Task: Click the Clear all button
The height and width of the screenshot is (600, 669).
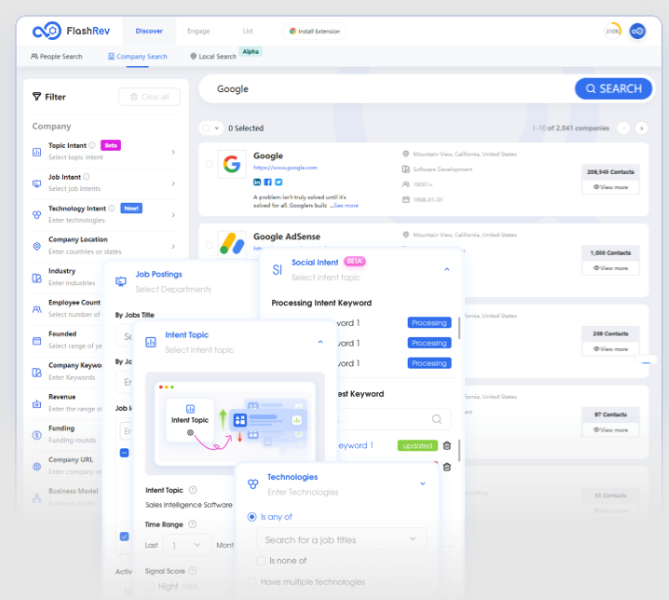Action: click(149, 97)
